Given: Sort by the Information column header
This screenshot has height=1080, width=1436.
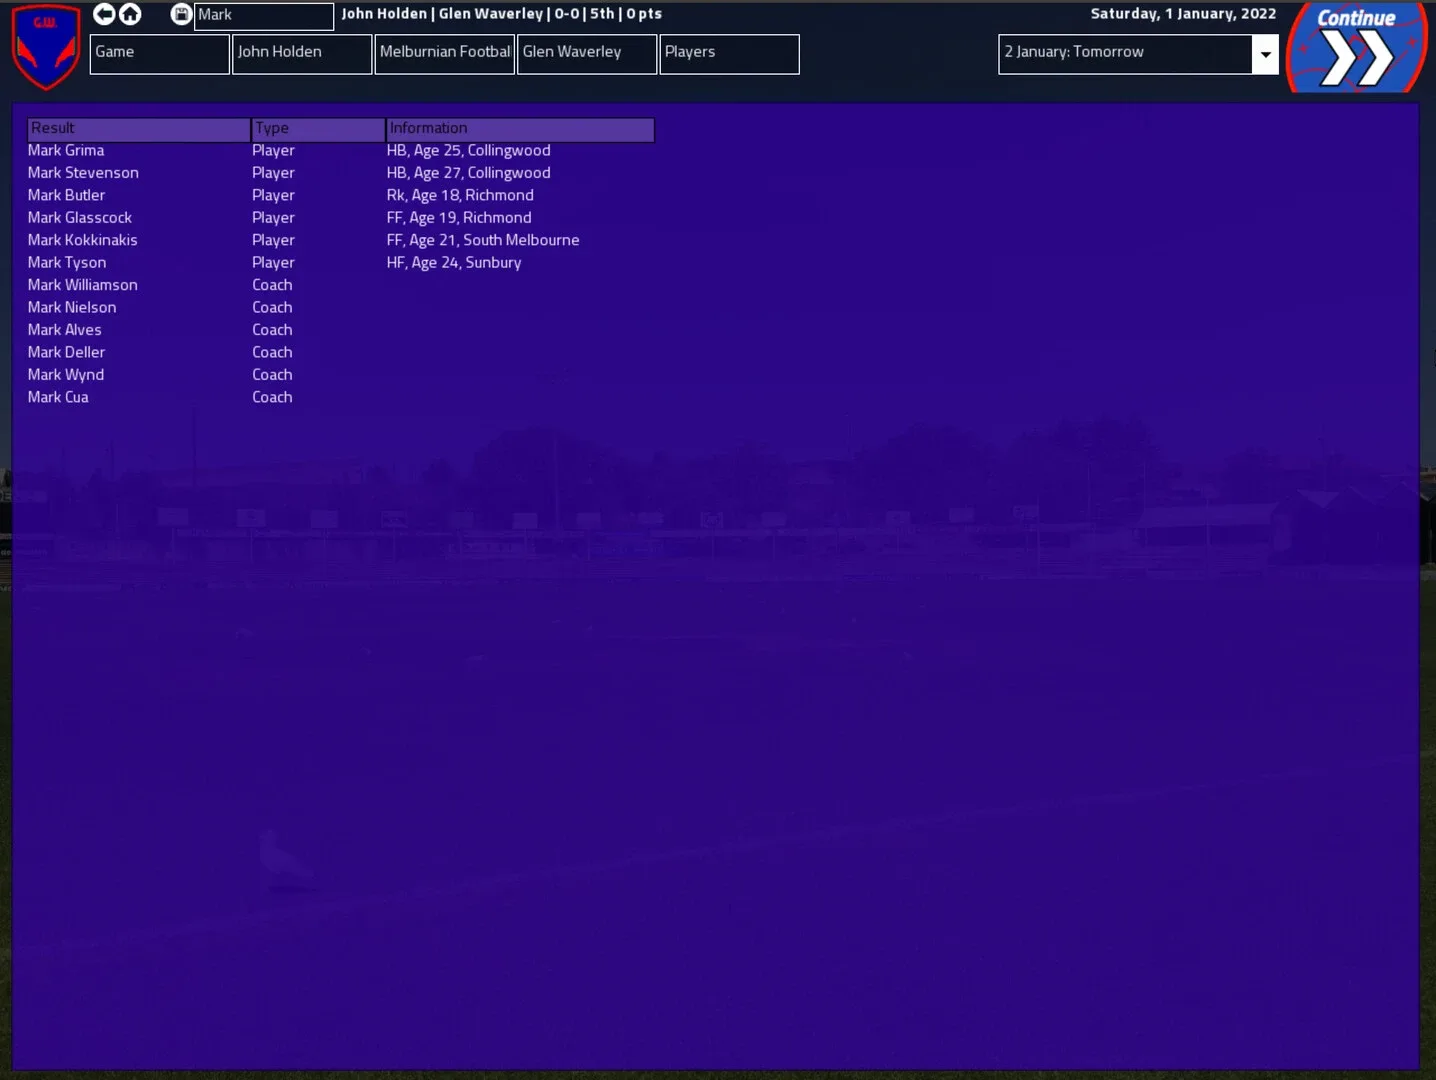Looking at the screenshot, I should 520,129.
